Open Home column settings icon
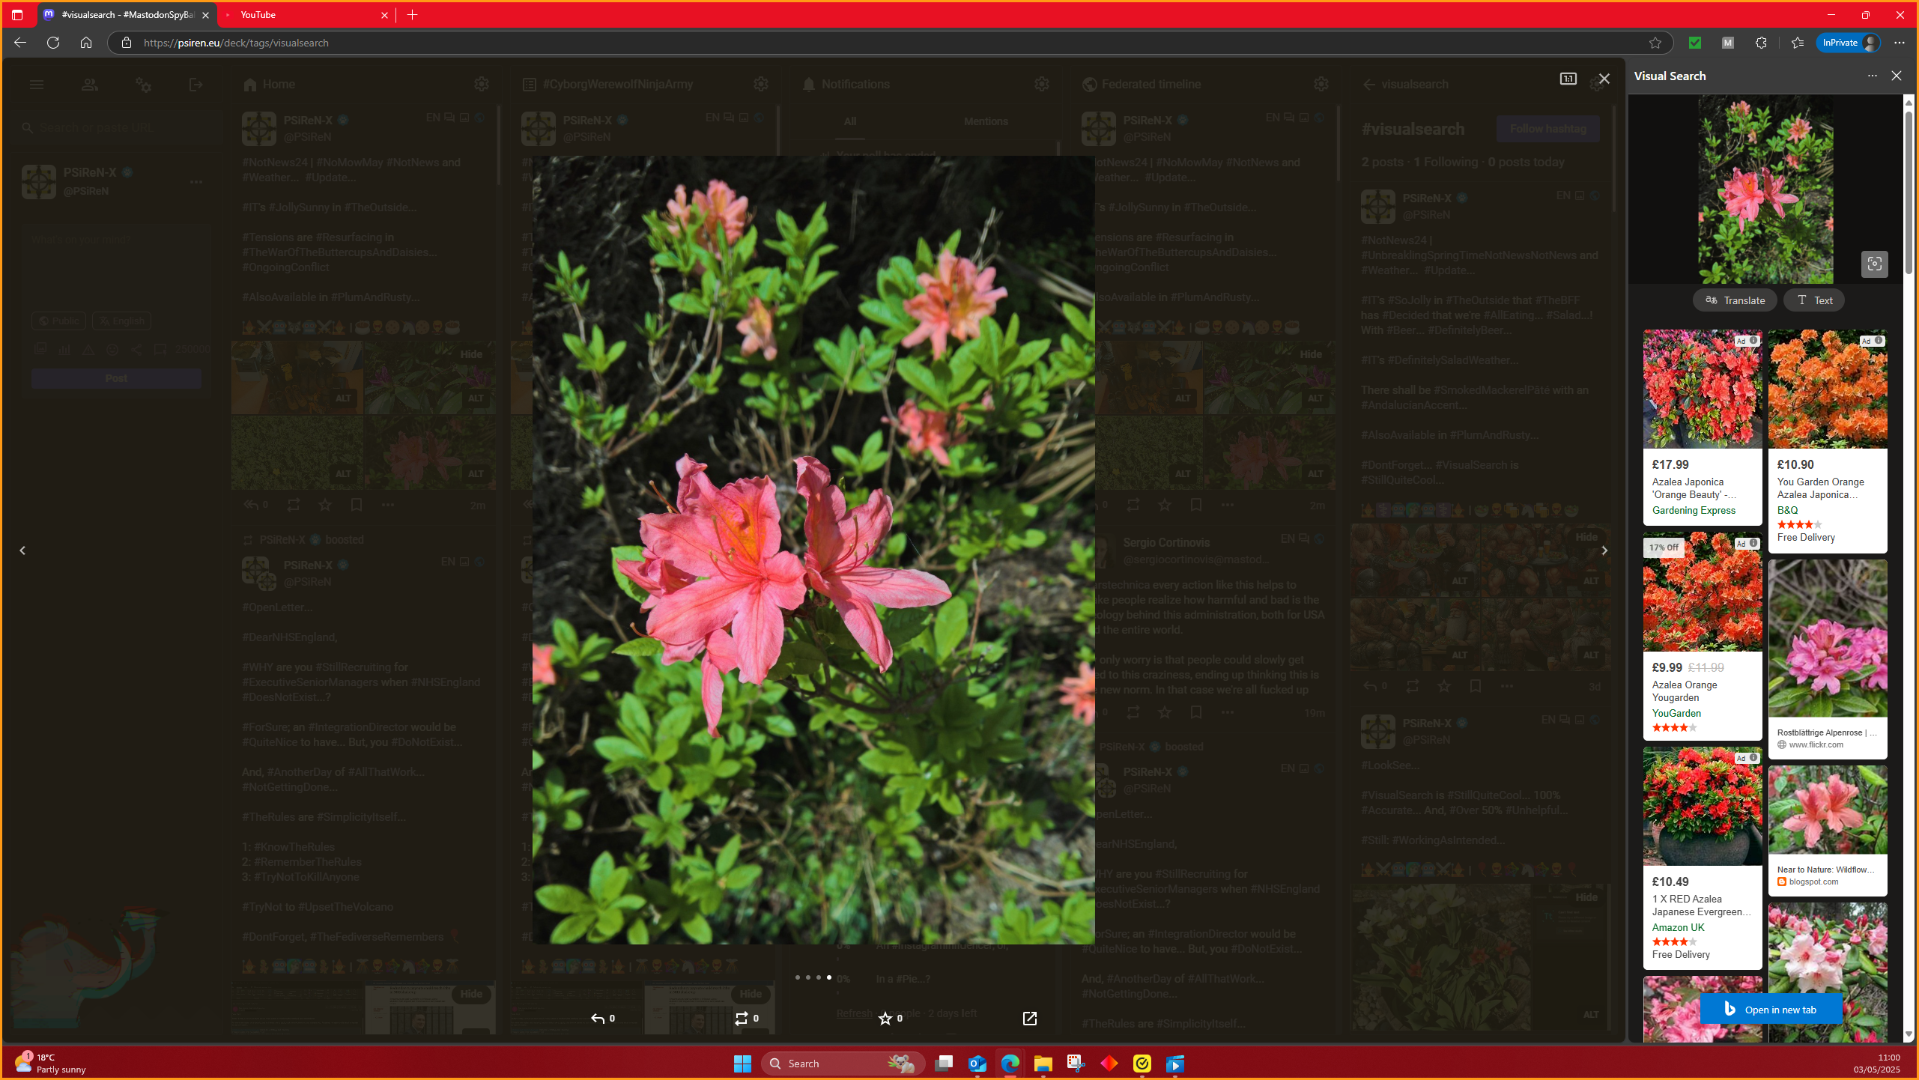Viewport: 1919px width, 1080px height. [x=481, y=84]
